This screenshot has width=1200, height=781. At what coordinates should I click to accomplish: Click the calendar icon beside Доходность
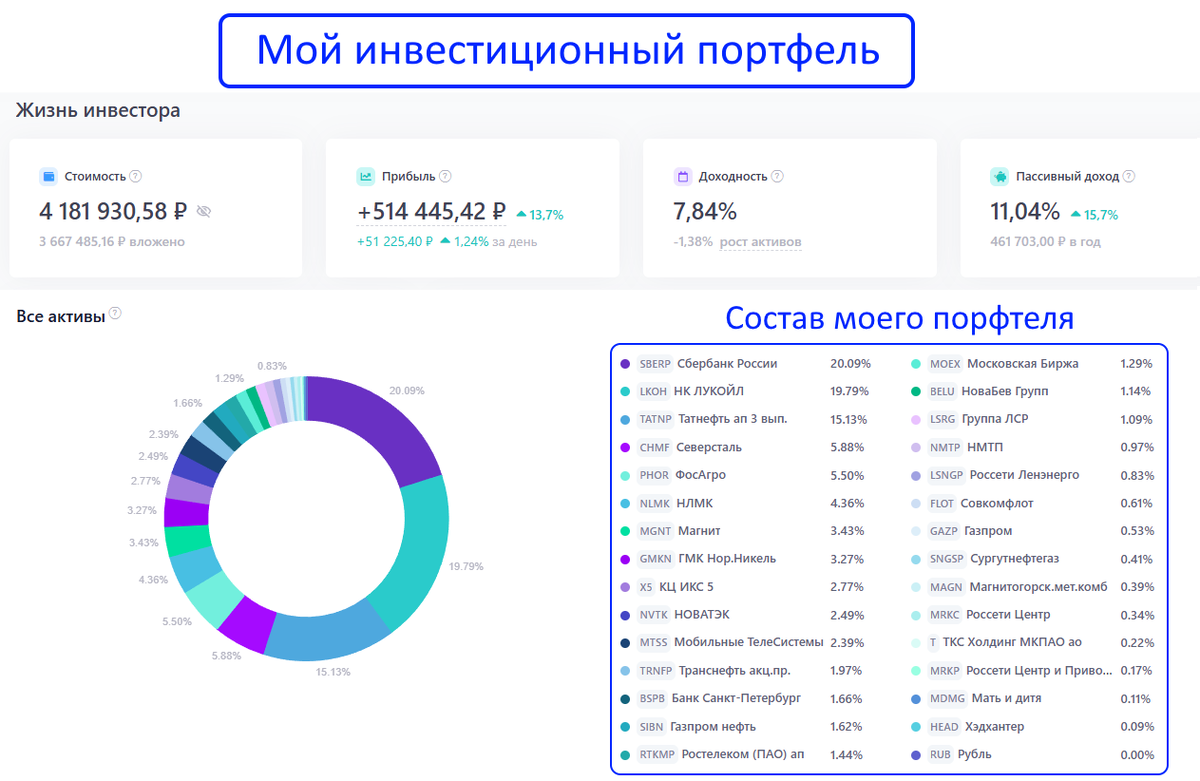tap(683, 177)
